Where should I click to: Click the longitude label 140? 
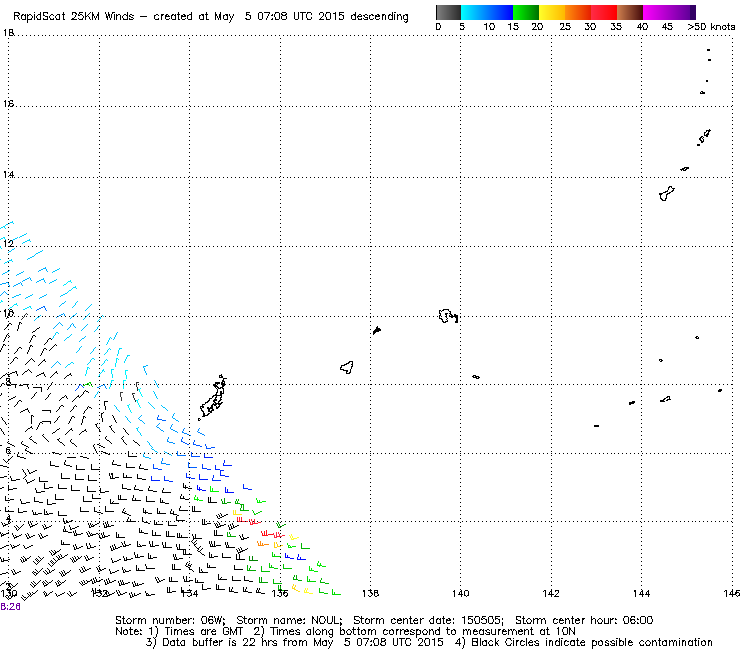click(461, 593)
